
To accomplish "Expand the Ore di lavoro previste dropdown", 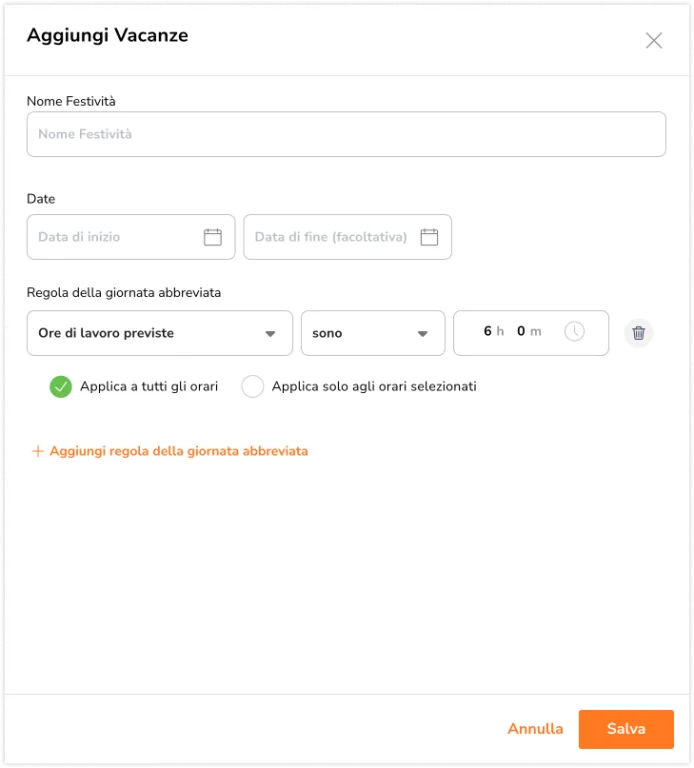I will tap(160, 333).
